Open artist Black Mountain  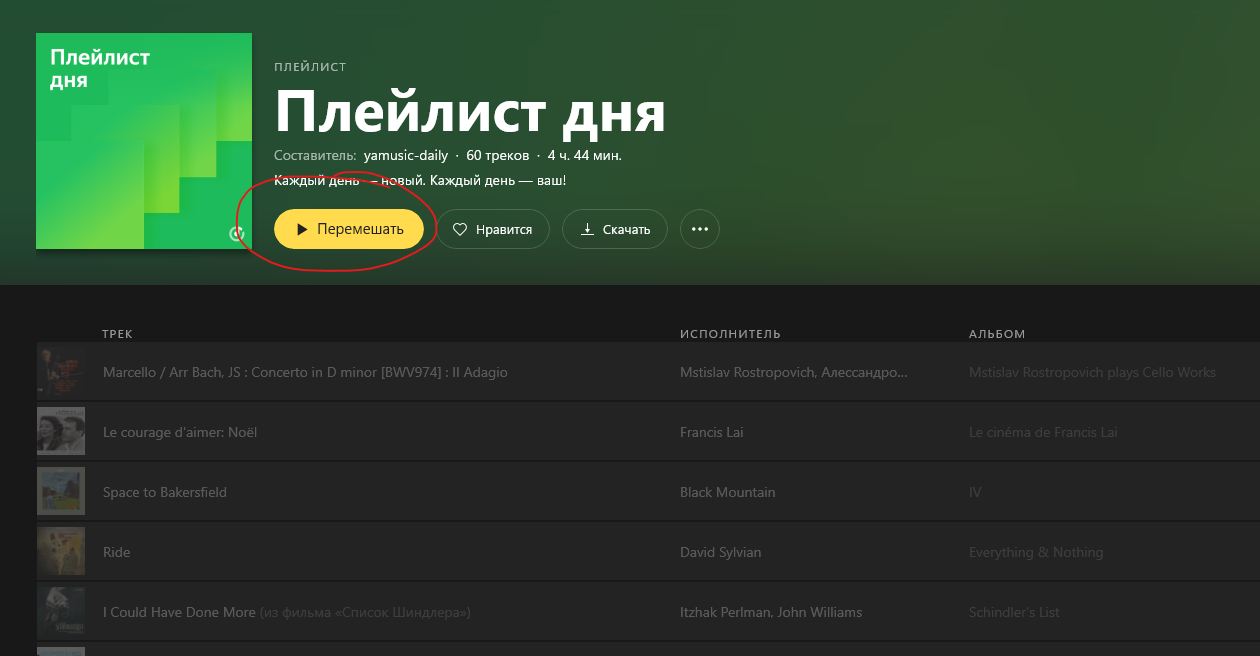click(x=728, y=492)
